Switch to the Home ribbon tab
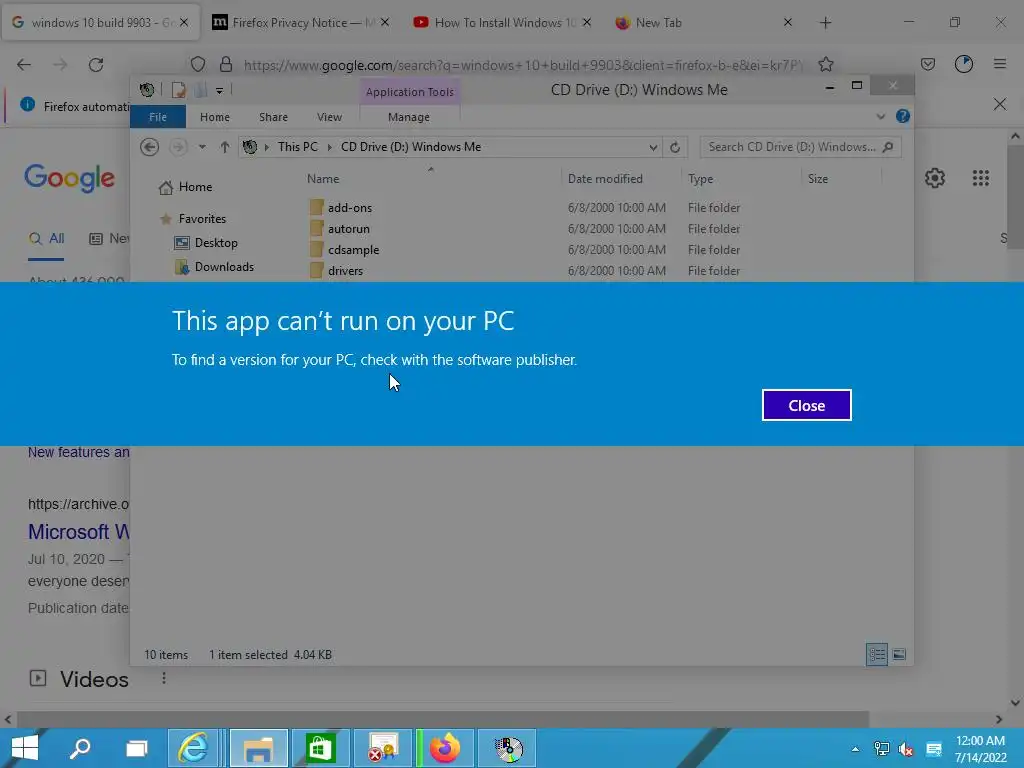The image size is (1024, 768). pyautogui.click(x=215, y=117)
